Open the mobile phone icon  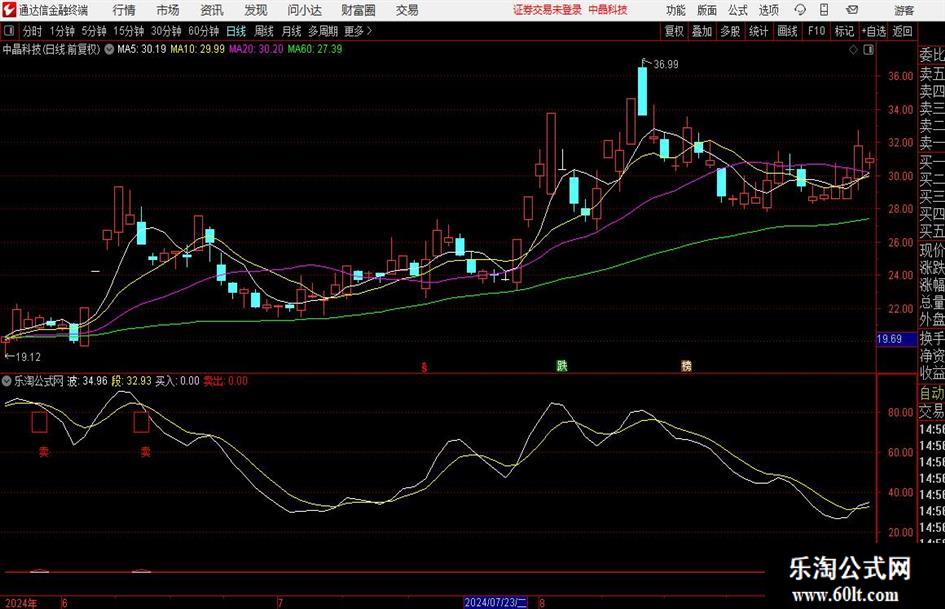[x=824, y=10]
